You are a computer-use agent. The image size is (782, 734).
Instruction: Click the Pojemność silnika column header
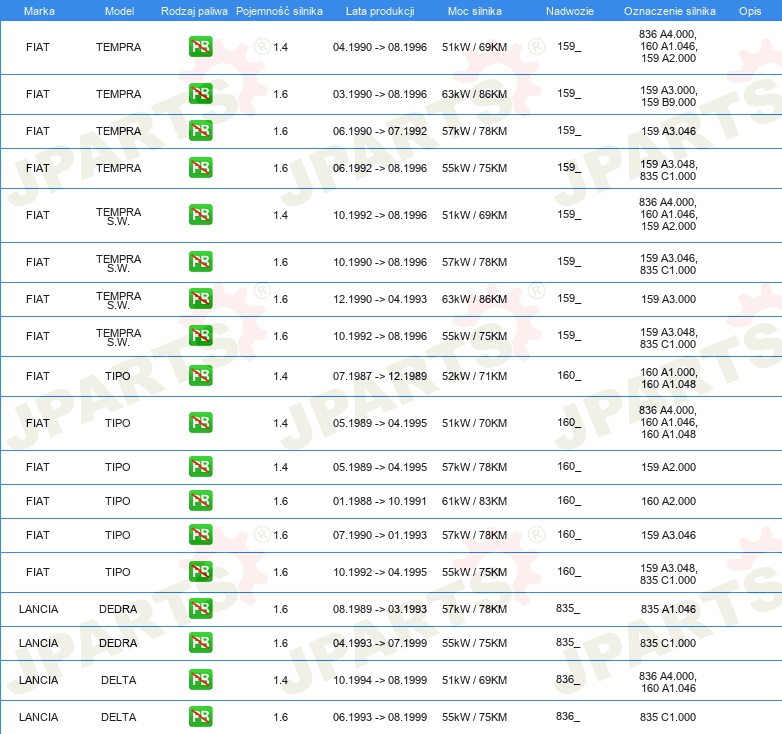279,11
